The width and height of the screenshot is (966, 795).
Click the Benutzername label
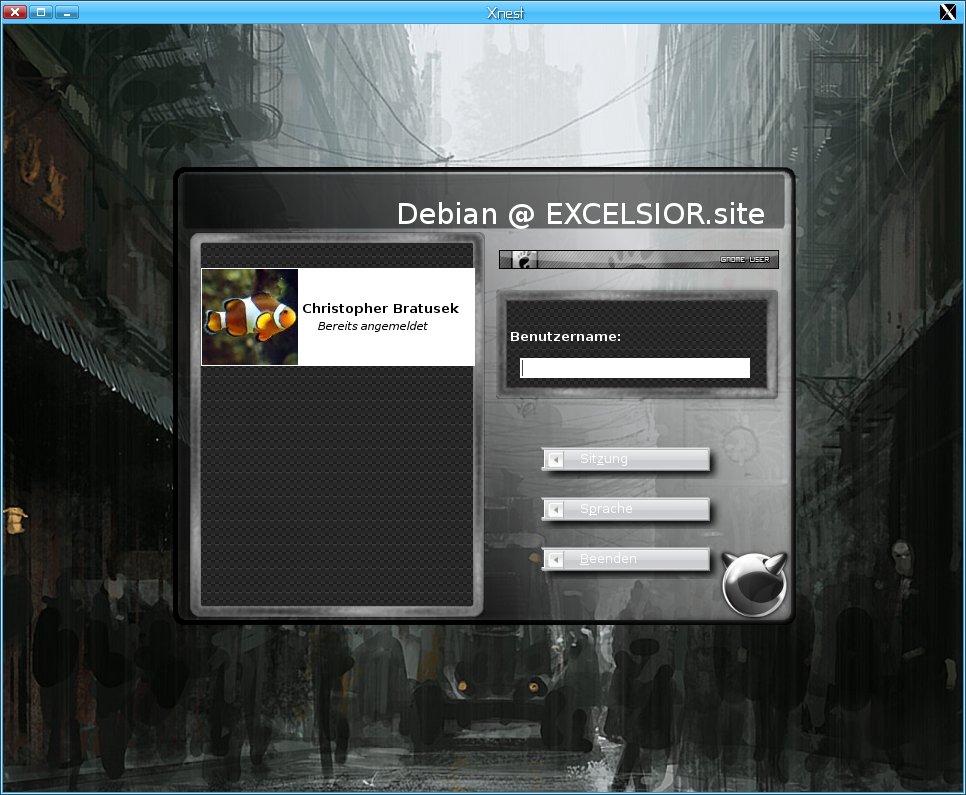[565, 336]
